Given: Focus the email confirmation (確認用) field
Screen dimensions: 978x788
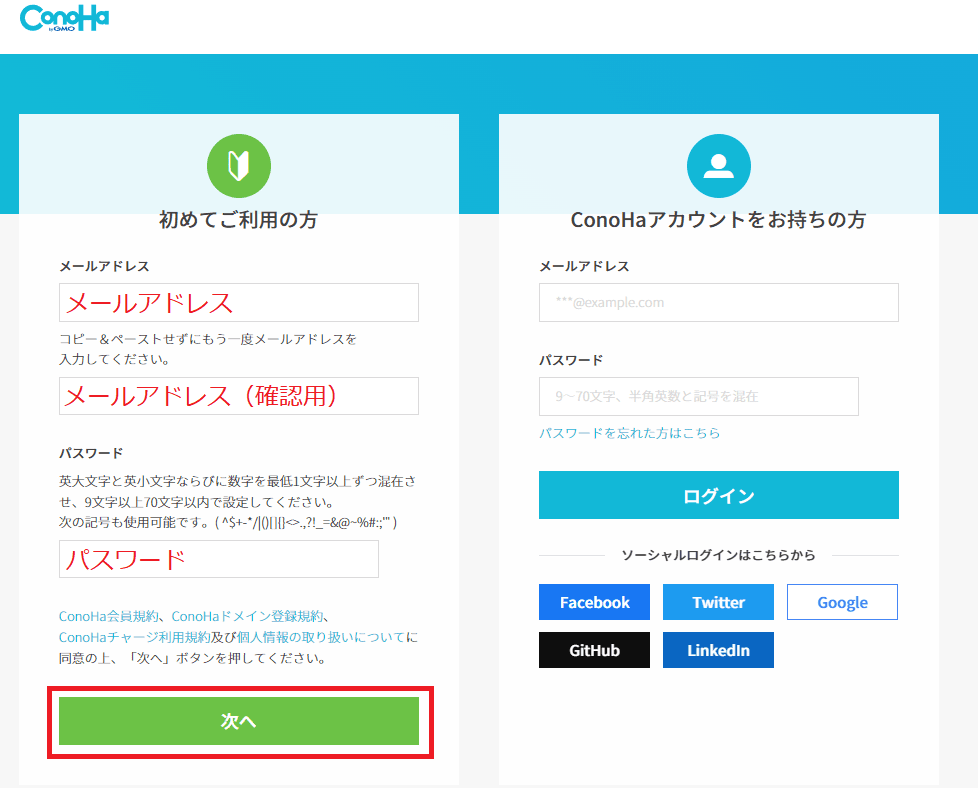Looking at the screenshot, I should [239, 396].
